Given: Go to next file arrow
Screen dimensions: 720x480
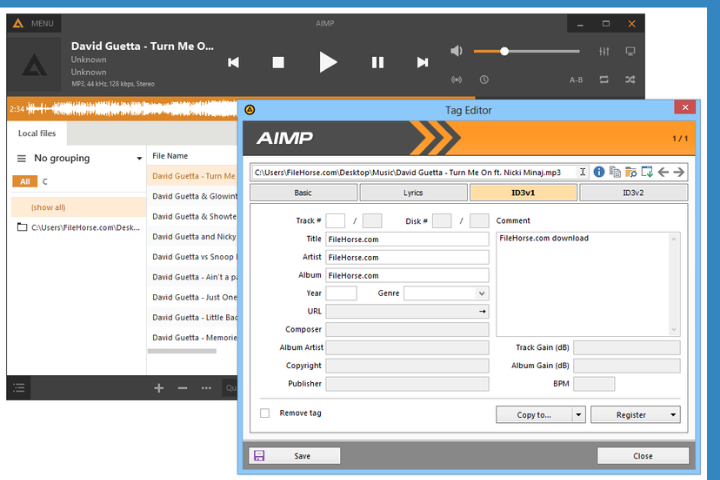Looking at the screenshot, I should [x=679, y=172].
